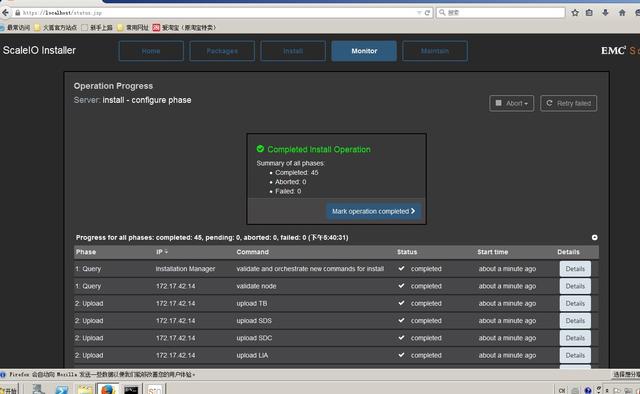
Task: Go to the browser home page icon
Action: [622, 13]
